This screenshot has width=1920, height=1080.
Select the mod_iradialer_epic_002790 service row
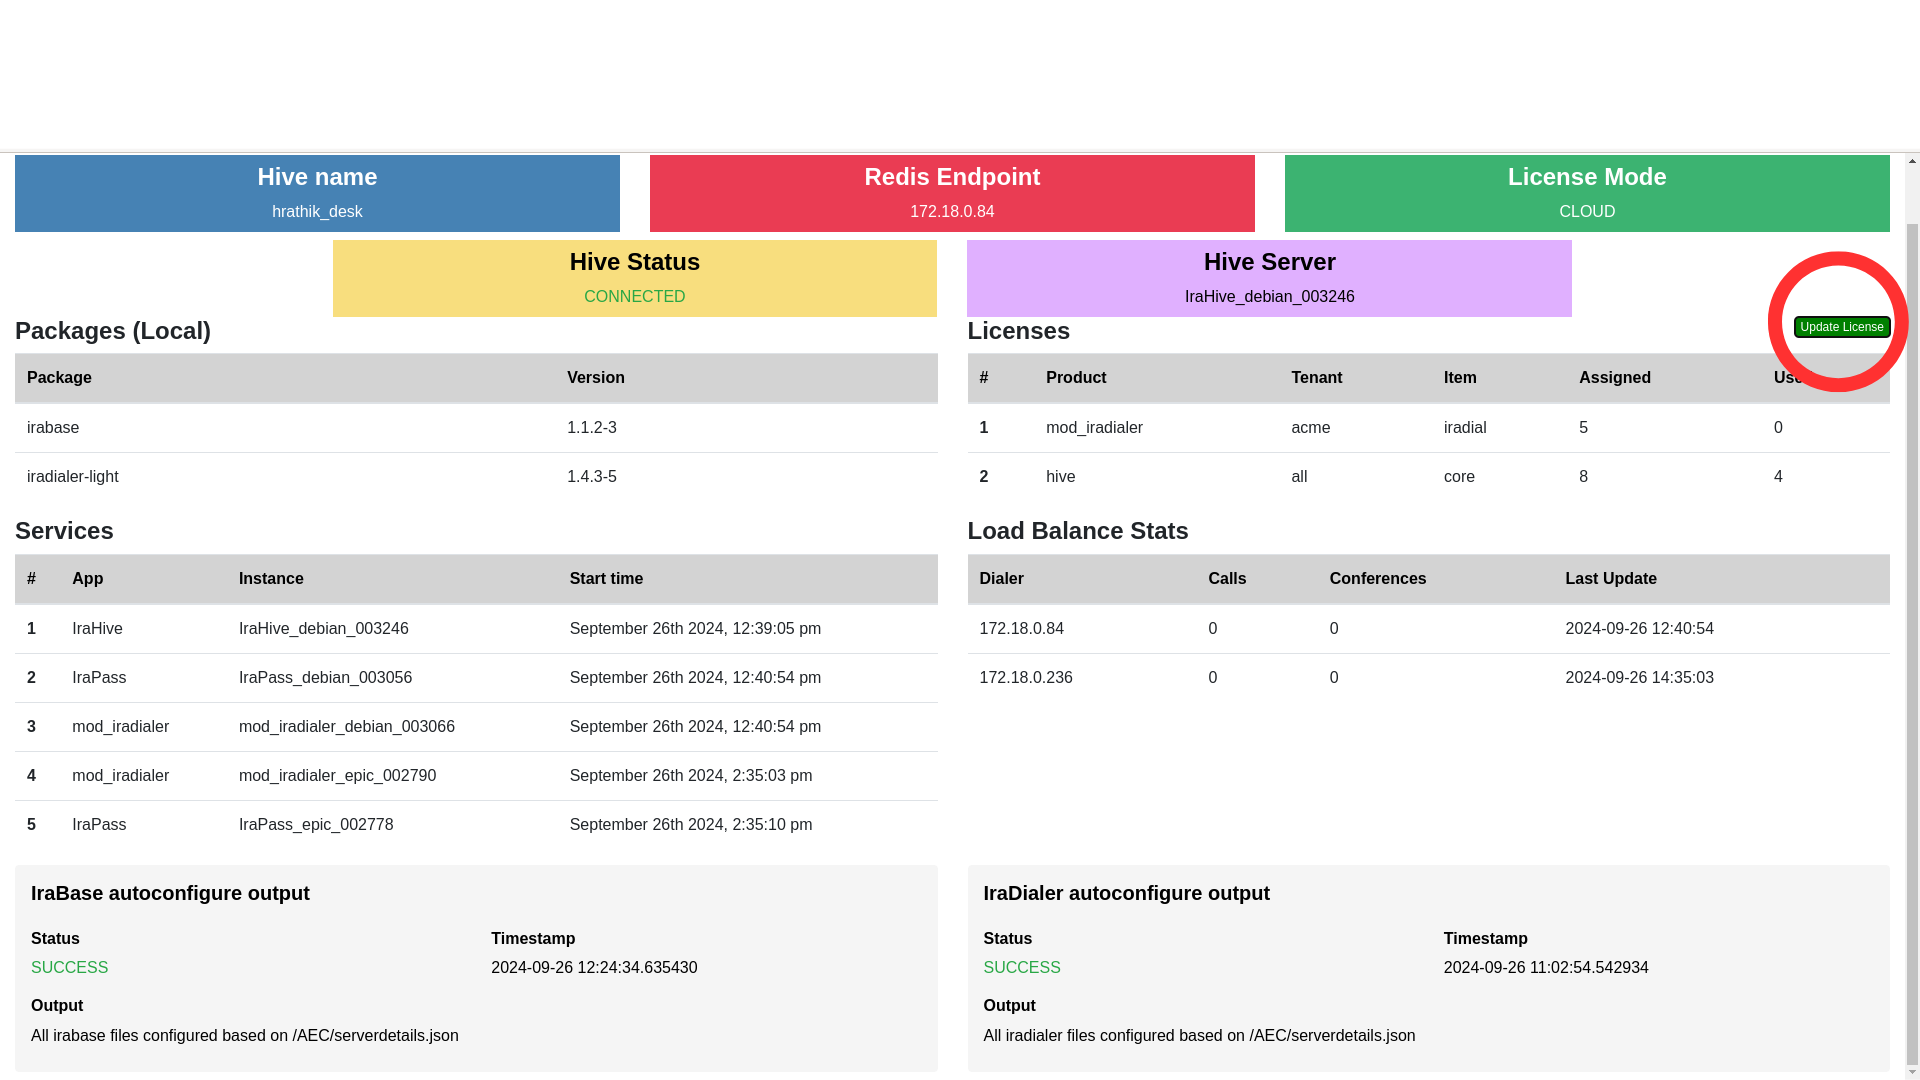point(476,776)
